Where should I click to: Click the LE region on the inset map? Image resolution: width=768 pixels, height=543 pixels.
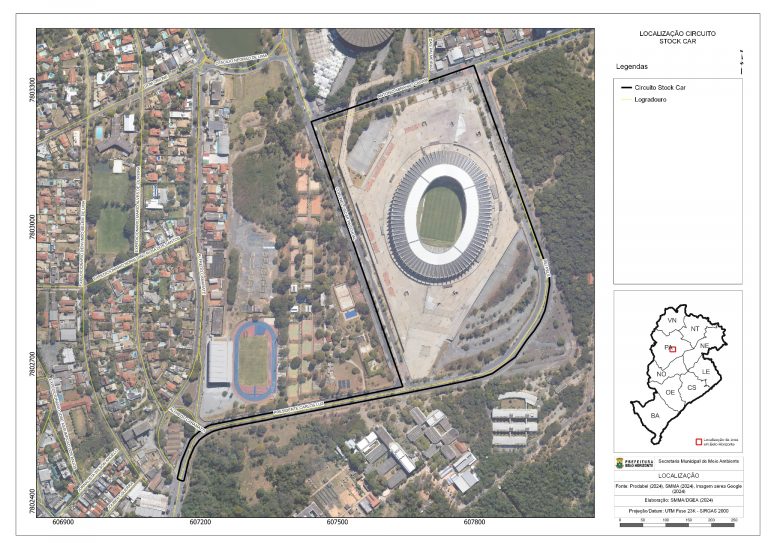pos(705,372)
